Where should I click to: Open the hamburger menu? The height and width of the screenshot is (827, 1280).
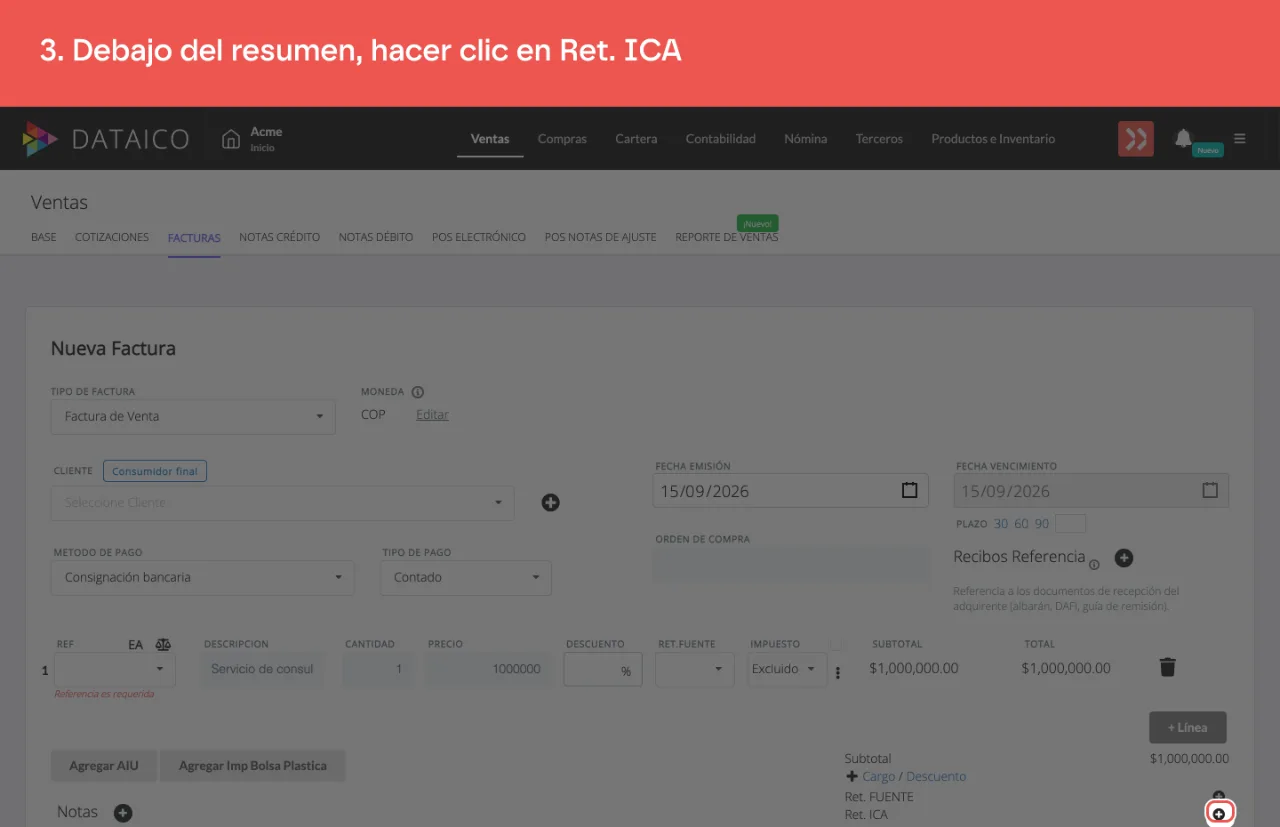1240,139
